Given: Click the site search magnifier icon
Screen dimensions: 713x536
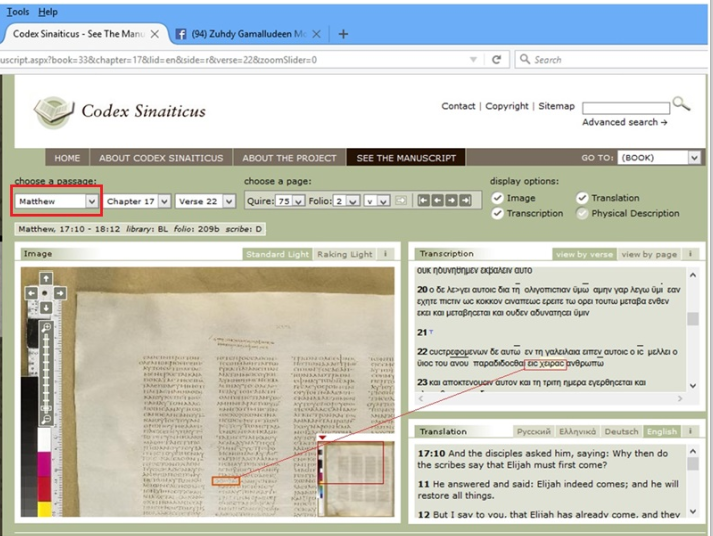Looking at the screenshot, I should coord(681,104).
